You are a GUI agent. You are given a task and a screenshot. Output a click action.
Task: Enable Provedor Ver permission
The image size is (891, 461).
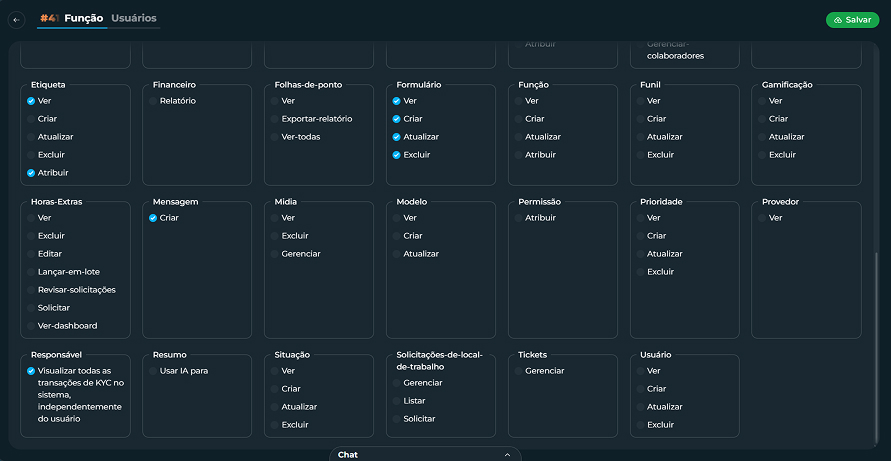click(x=762, y=218)
